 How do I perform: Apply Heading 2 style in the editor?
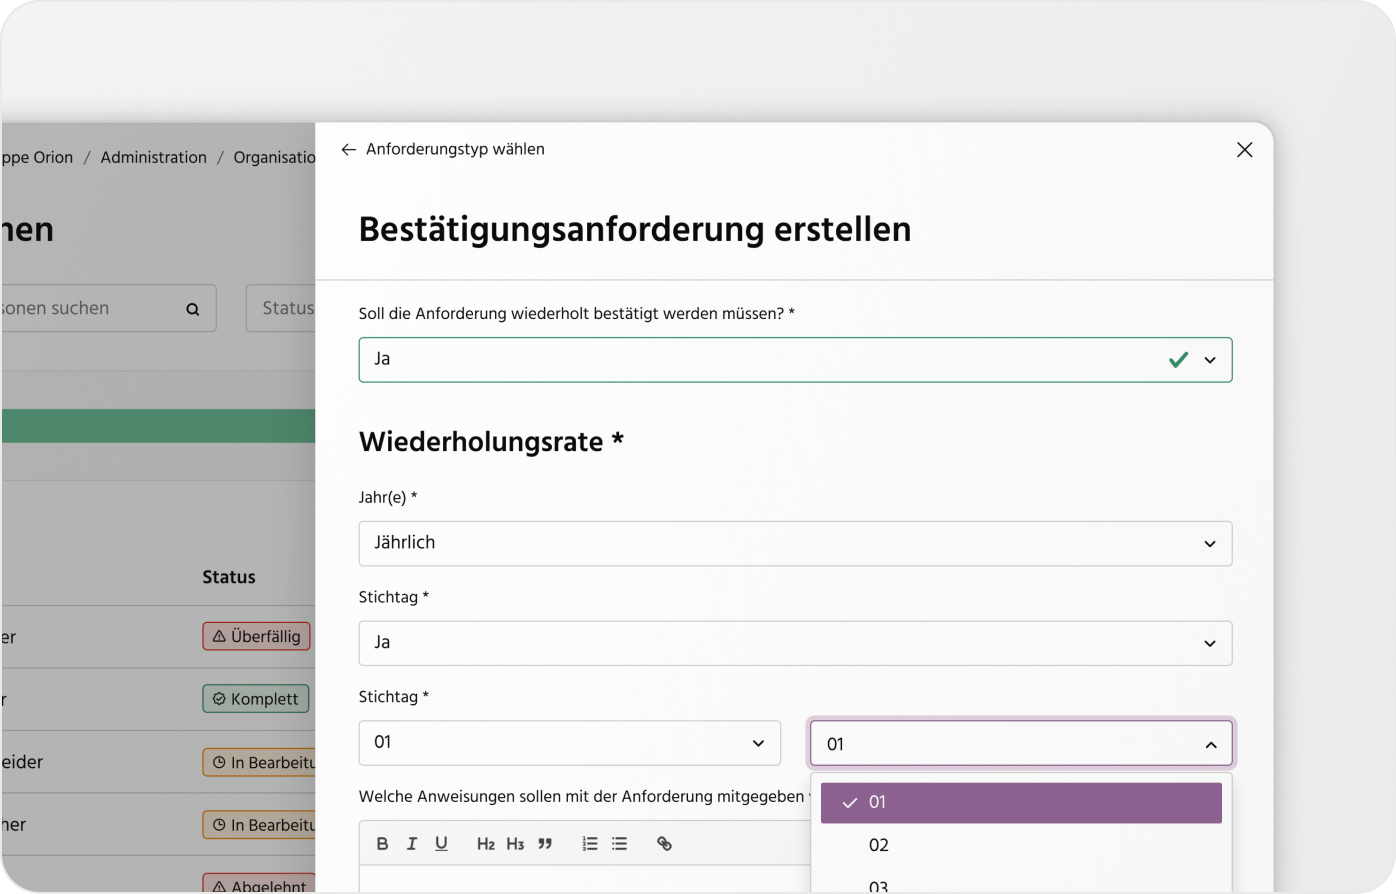tap(485, 843)
